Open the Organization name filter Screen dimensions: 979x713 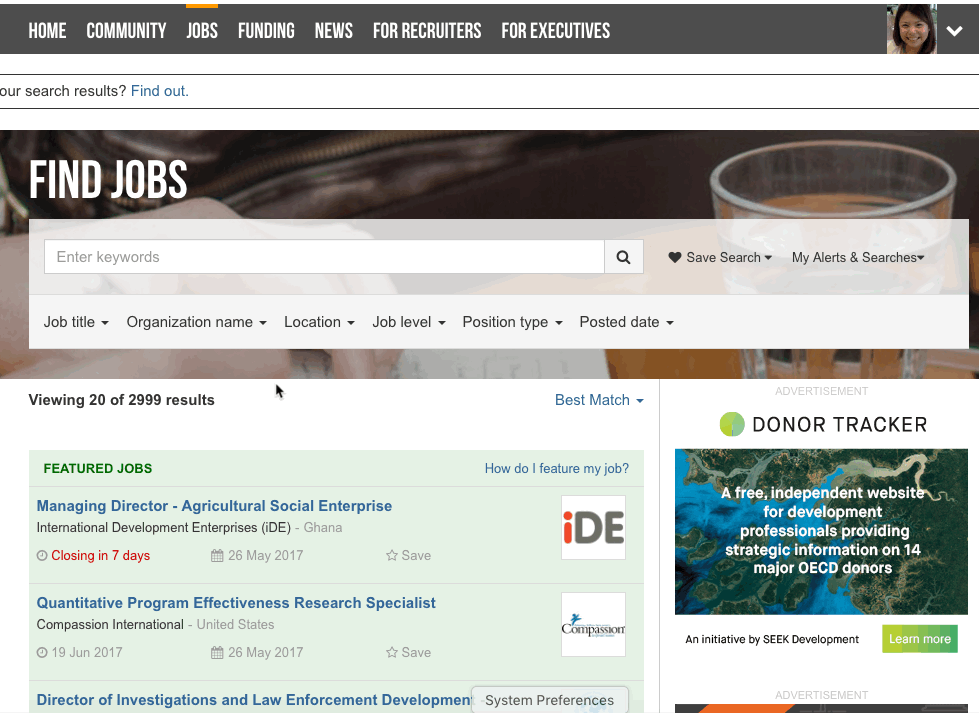coord(197,322)
